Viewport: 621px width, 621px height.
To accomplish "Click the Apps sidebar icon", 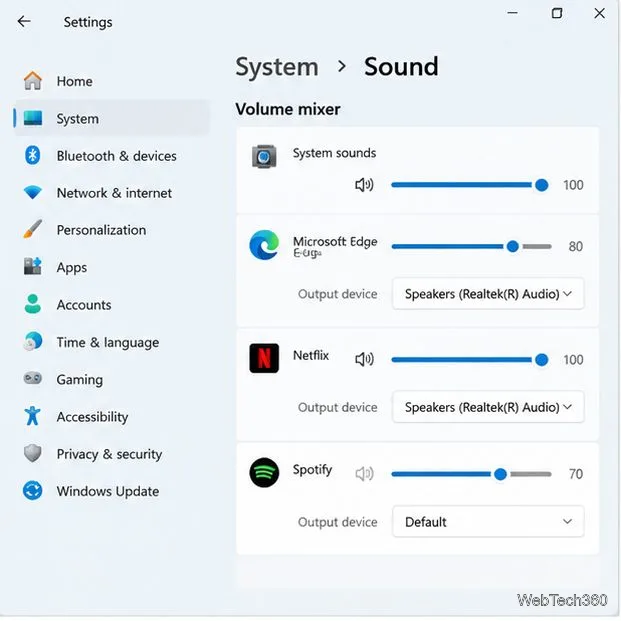I will point(32,266).
